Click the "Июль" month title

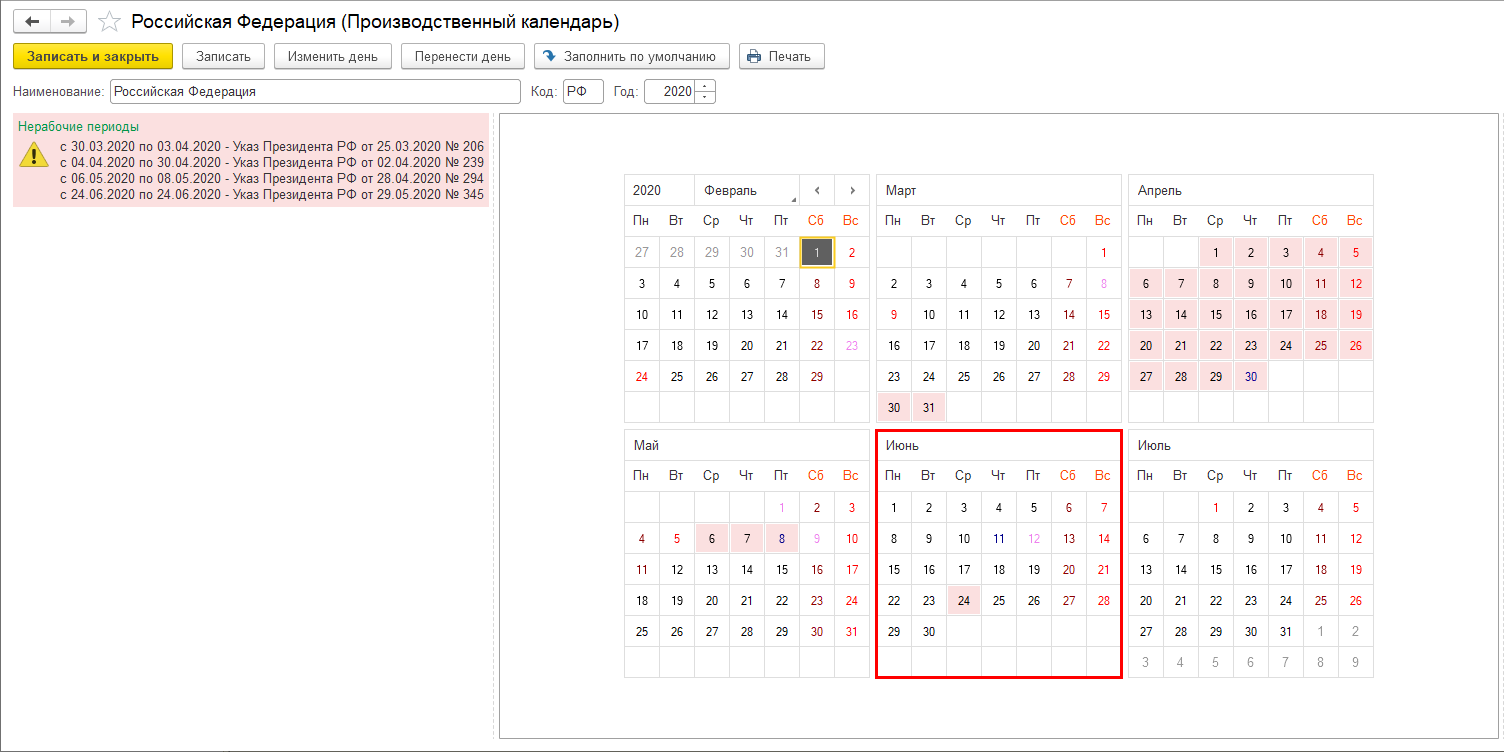pos(1154,445)
